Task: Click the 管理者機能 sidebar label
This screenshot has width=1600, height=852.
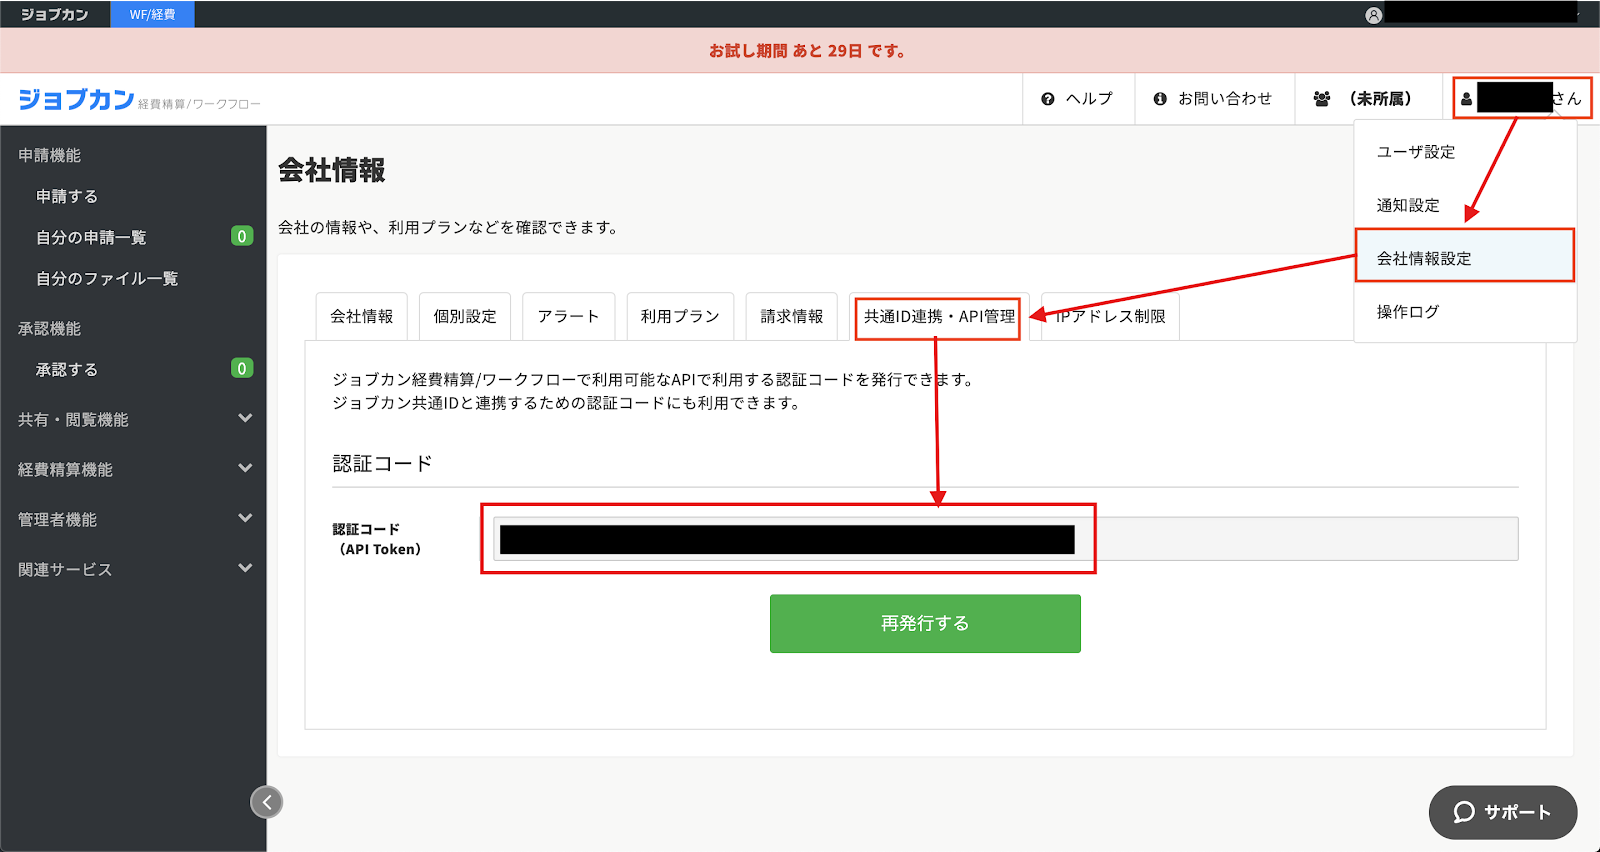Action: pos(57,520)
